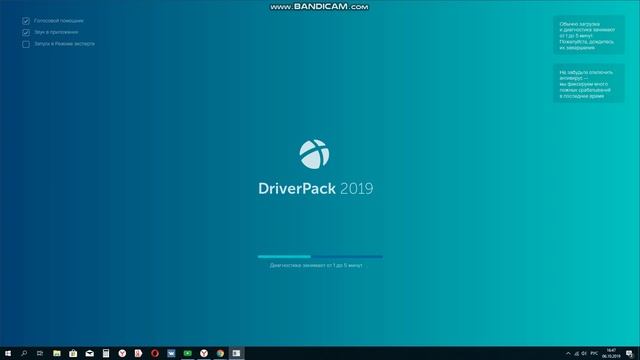Viewport: 640px width, 360px height.
Task: Click the Обычно загрузка и диагностика tip card
Action: pyautogui.click(x=589, y=35)
